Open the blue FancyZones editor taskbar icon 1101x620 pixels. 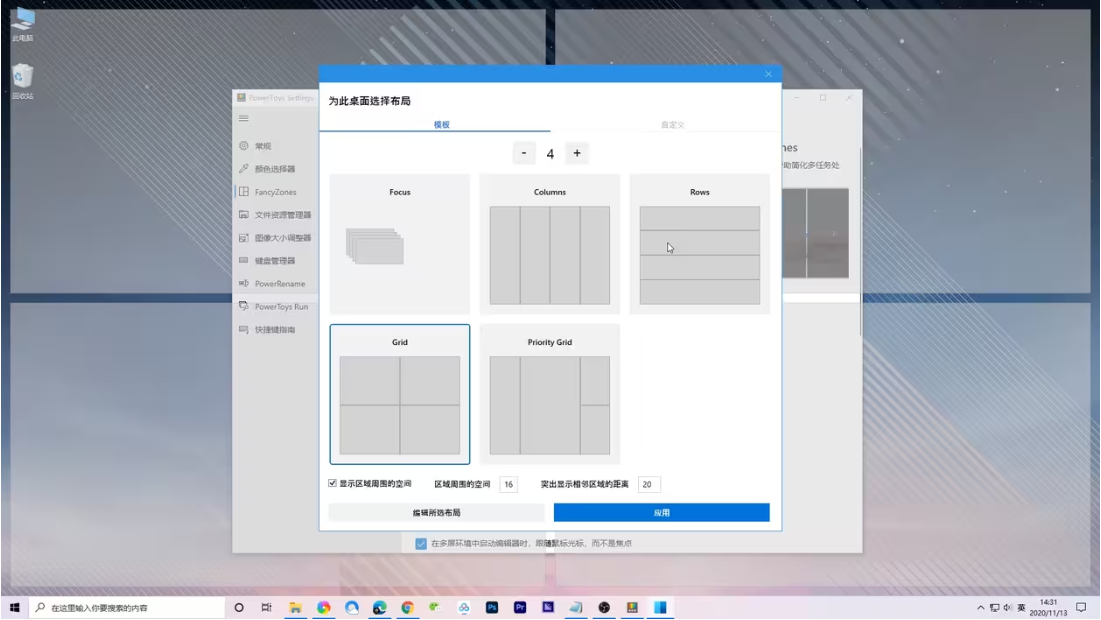click(x=660, y=607)
